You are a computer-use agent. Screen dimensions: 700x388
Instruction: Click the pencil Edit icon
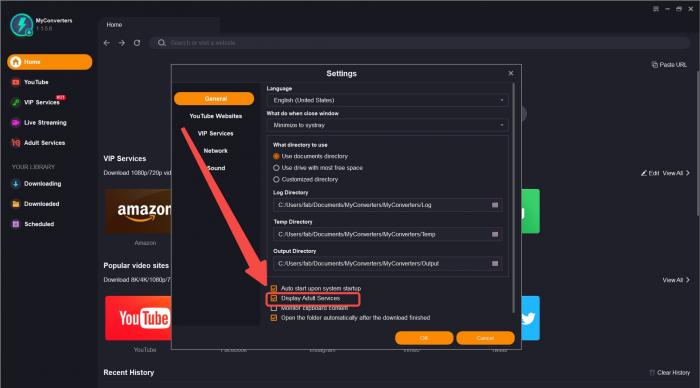tap(644, 173)
